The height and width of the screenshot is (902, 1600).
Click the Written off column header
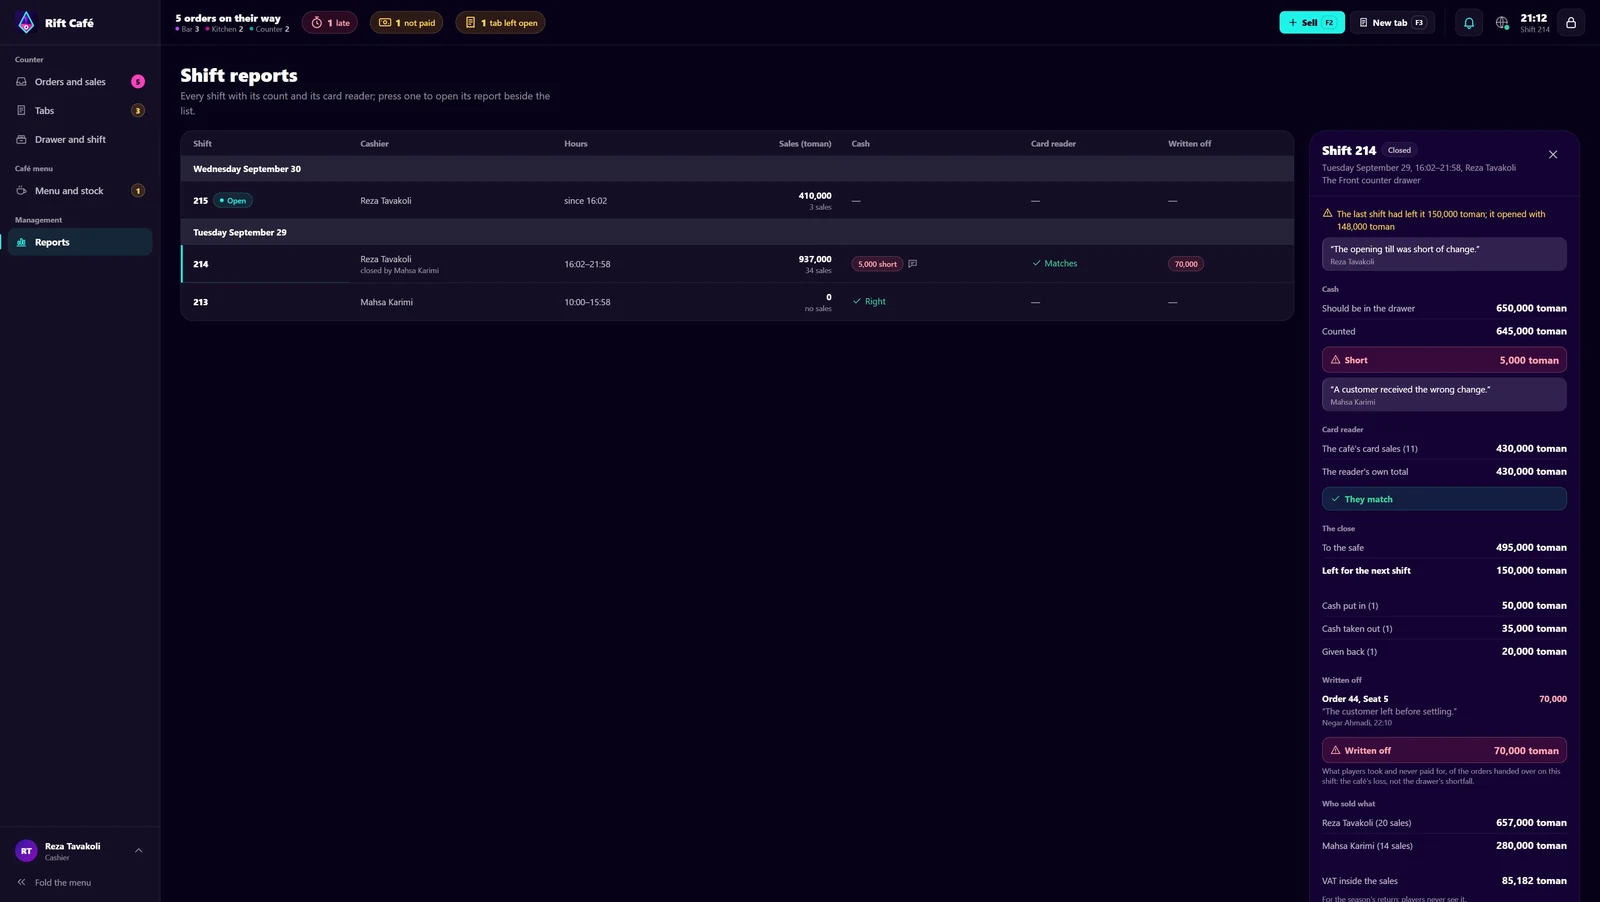(1189, 144)
